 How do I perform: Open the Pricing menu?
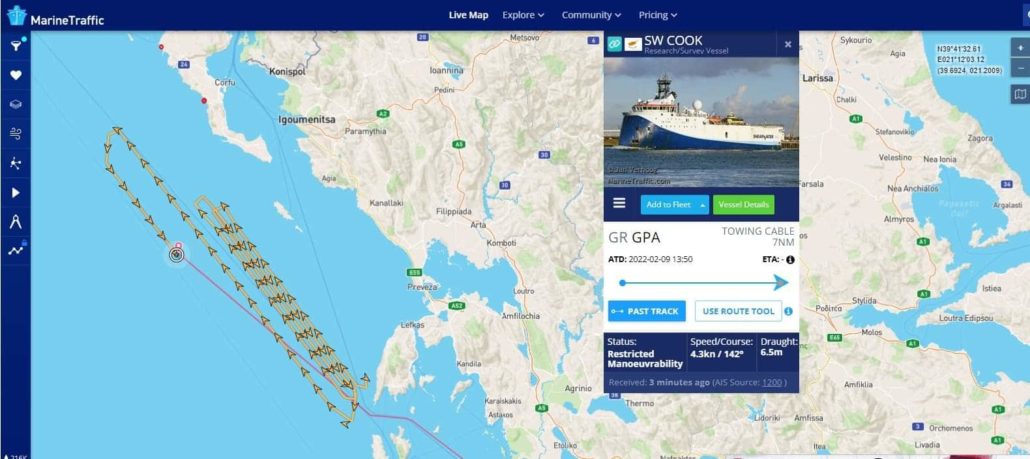[658, 15]
